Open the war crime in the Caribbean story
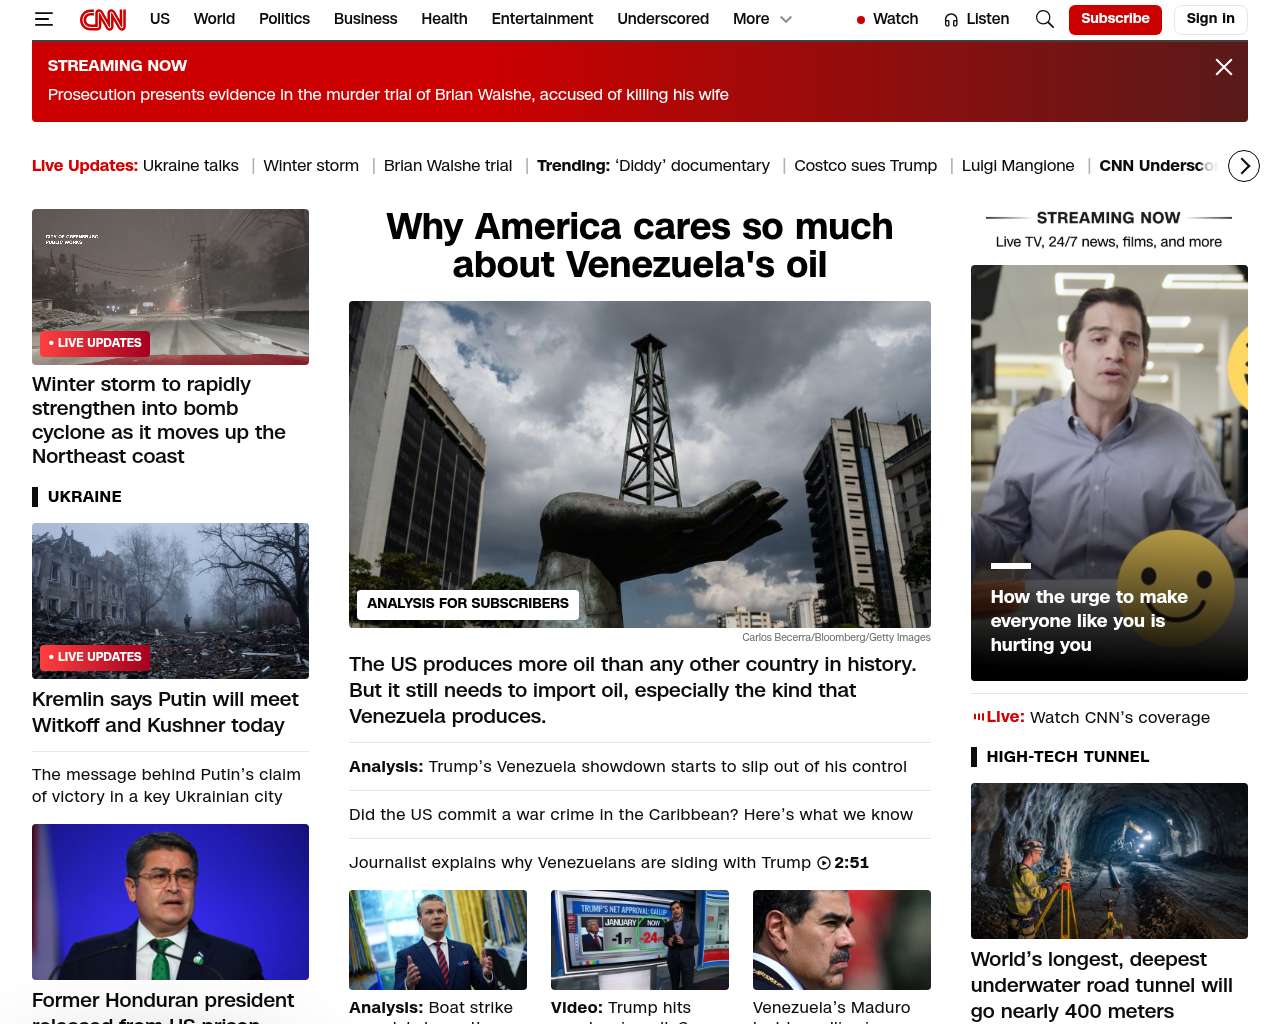Screen dimensions: 1280x1024 point(631,815)
